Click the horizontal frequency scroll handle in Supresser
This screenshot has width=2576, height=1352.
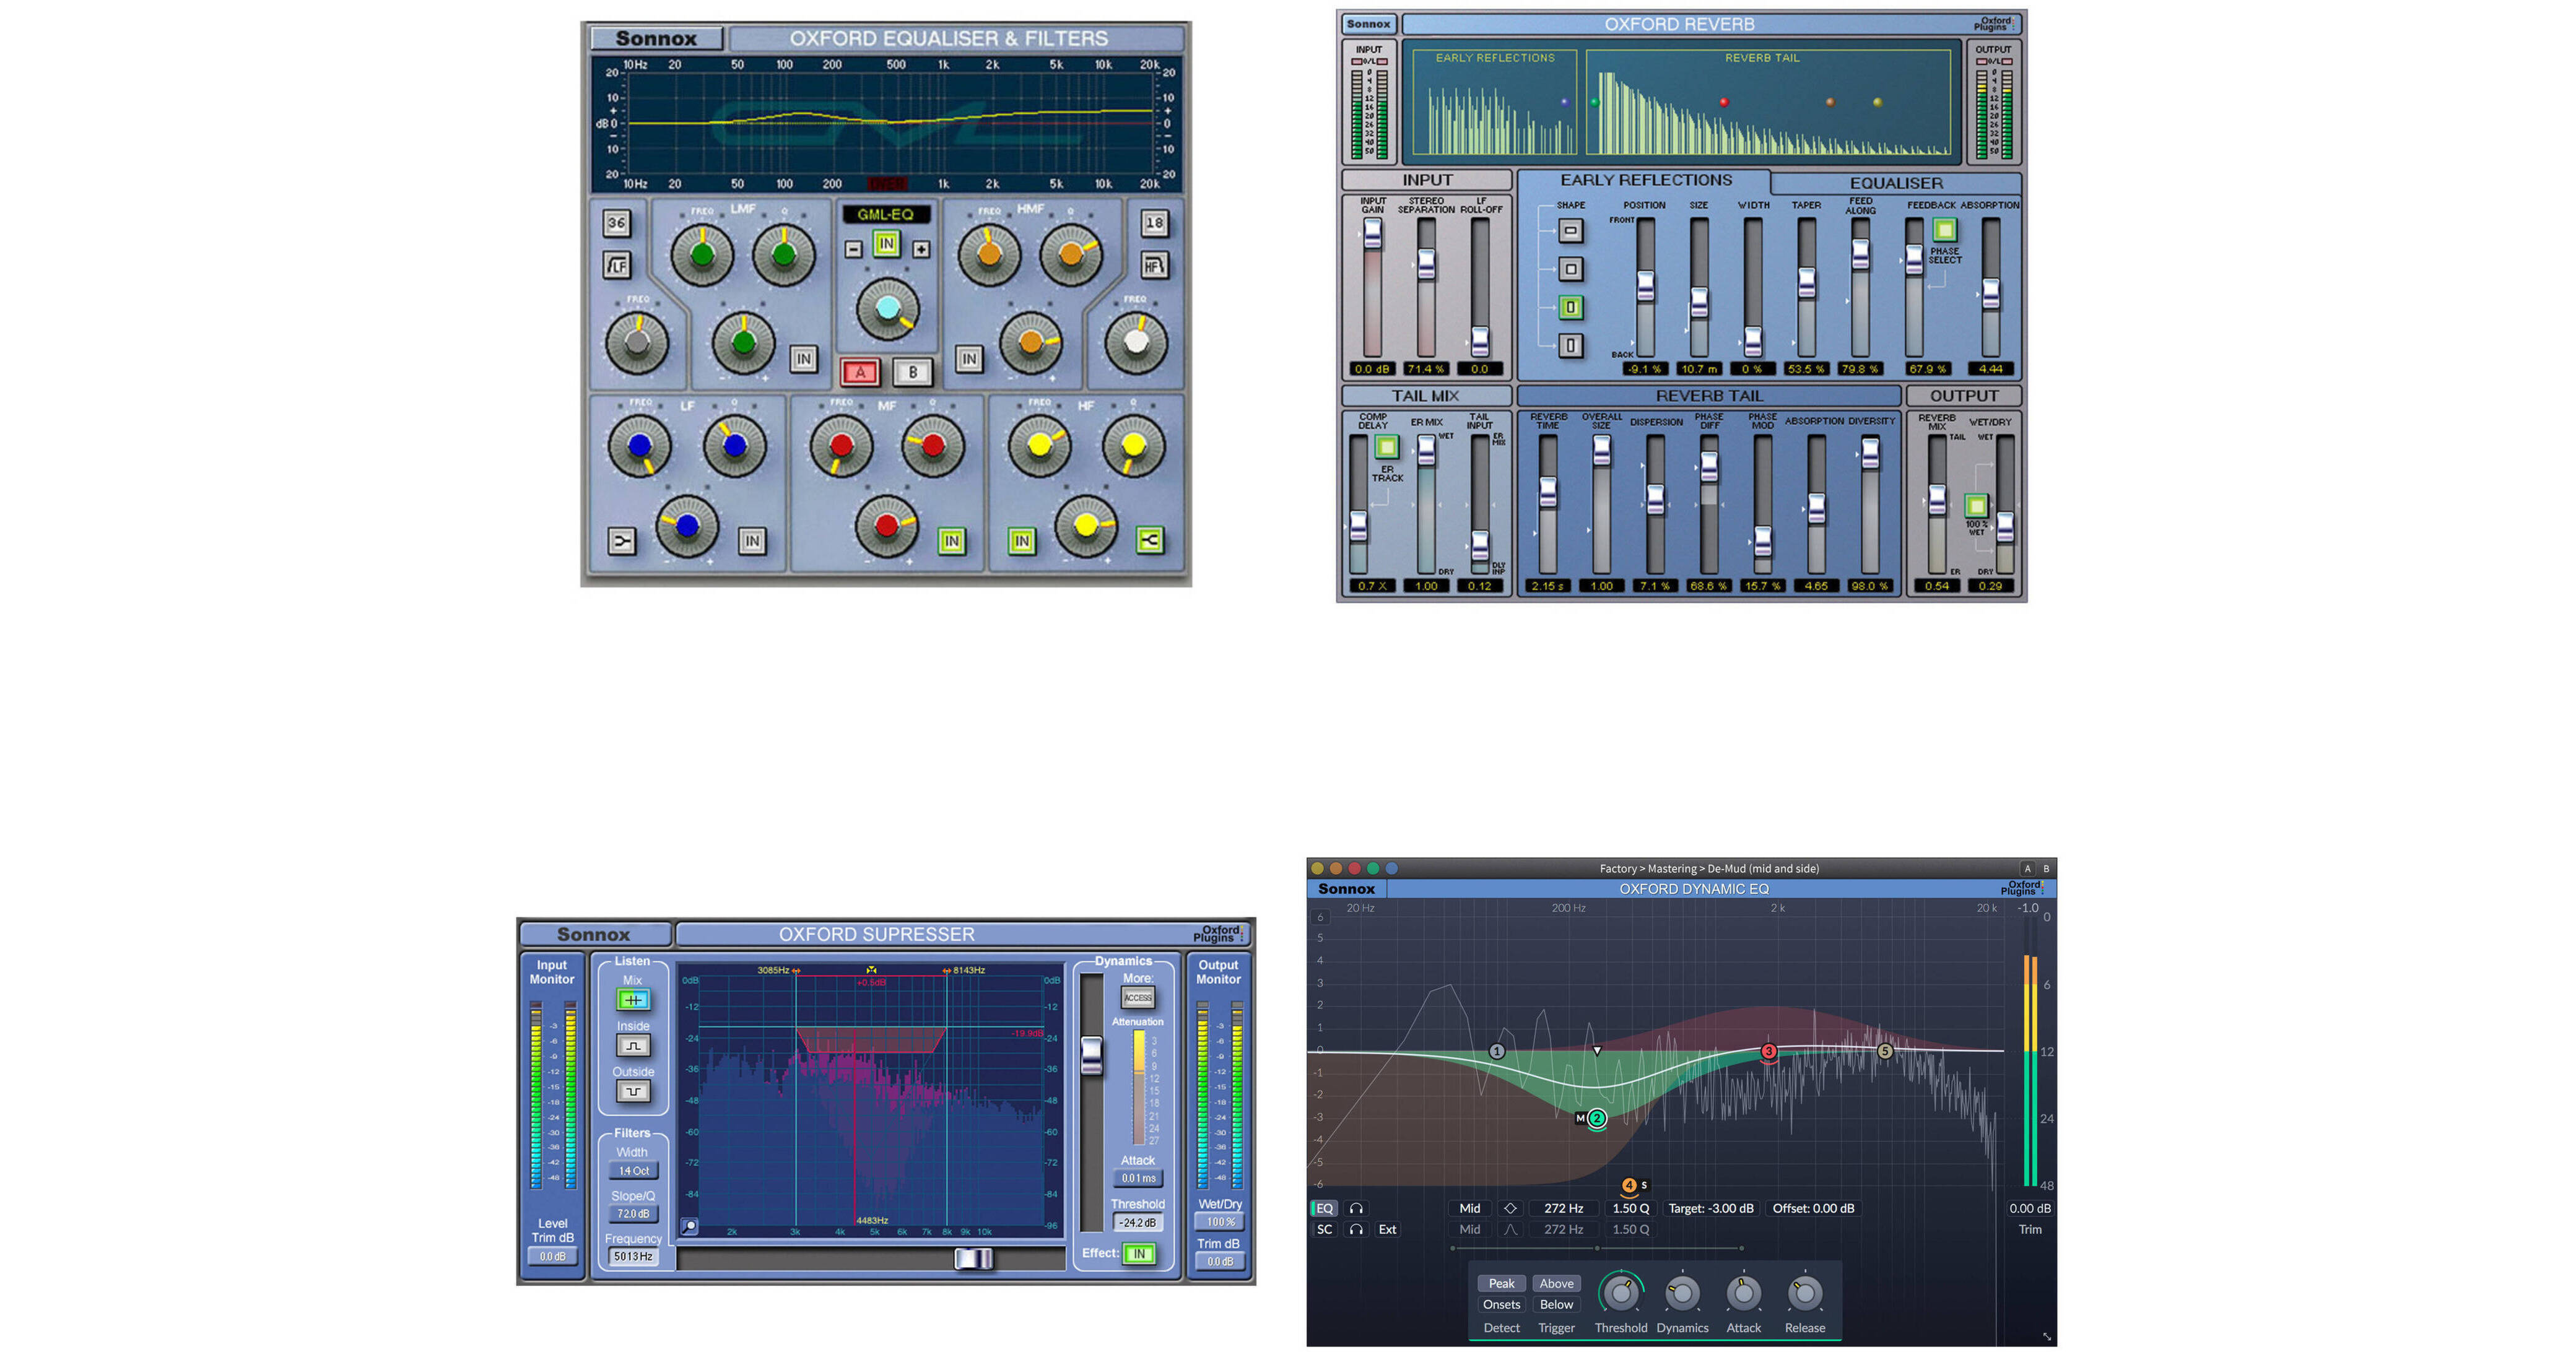point(974,1259)
